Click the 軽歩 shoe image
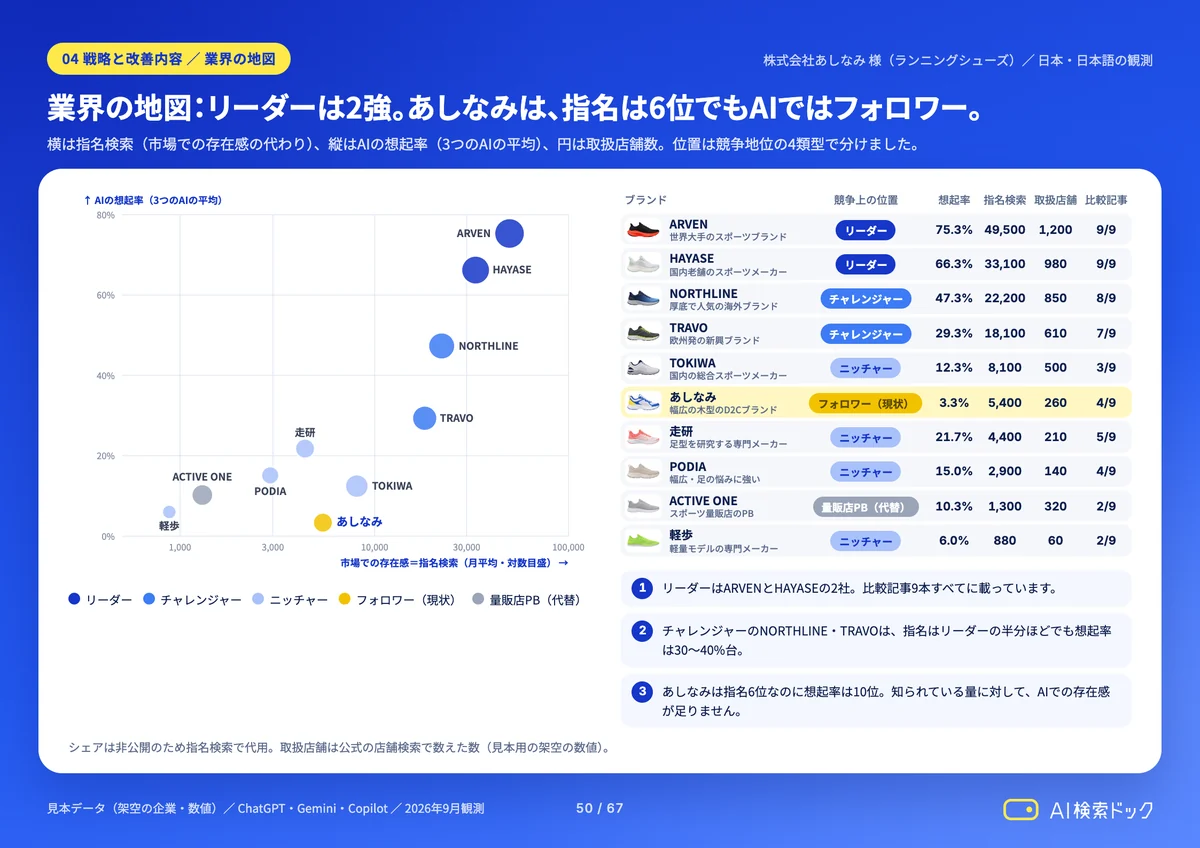This screenshot has width=1200, height=848. [643, 540]
